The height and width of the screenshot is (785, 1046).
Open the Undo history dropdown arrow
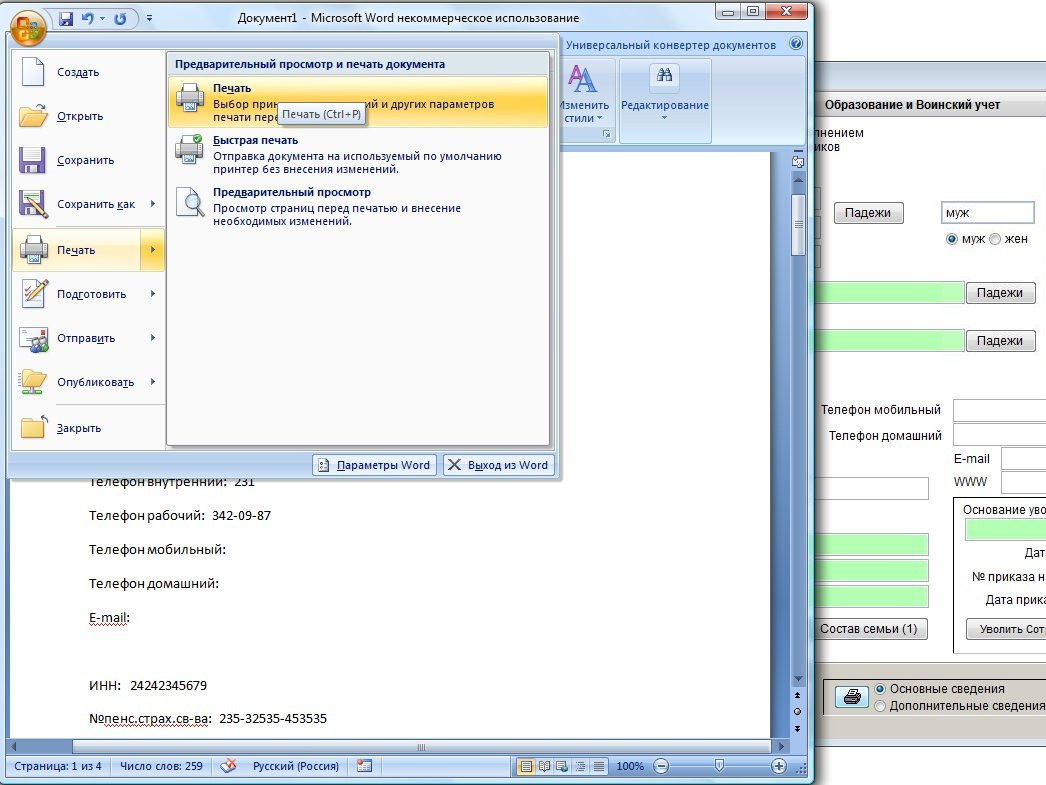pos(102,19)
